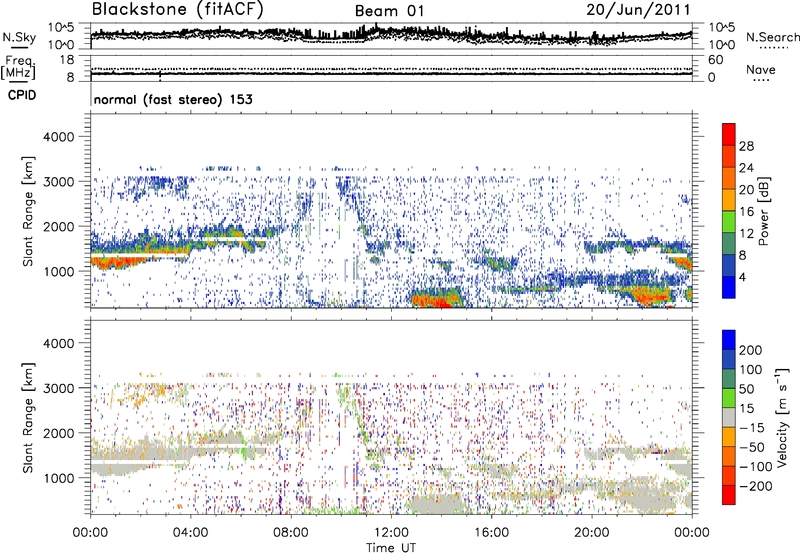Click the "16" tick on Power colorbar
The image size is (800, 554).
point(746,212)
